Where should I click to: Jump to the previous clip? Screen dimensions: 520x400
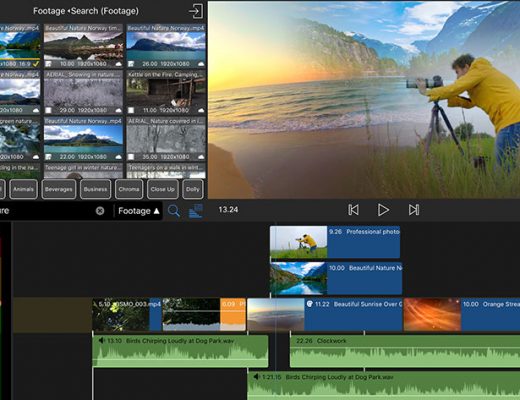353,210
